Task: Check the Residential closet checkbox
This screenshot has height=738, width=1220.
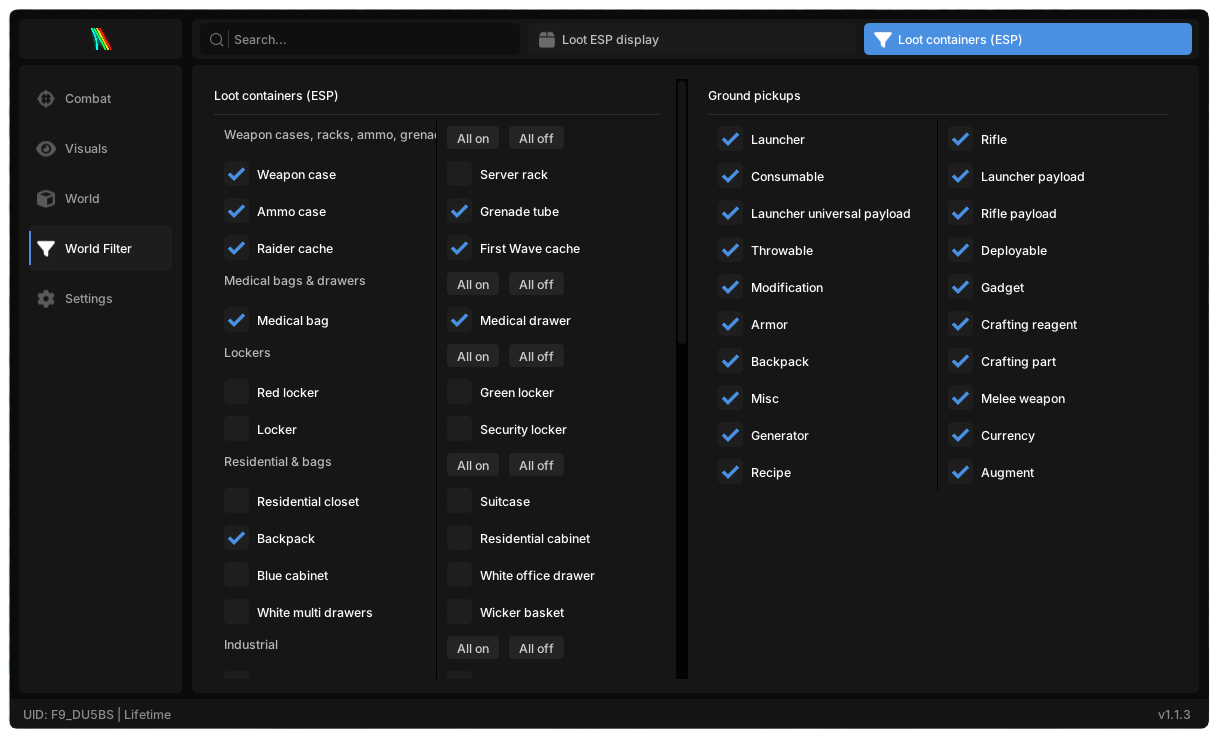Action: [x=237, y=501]
